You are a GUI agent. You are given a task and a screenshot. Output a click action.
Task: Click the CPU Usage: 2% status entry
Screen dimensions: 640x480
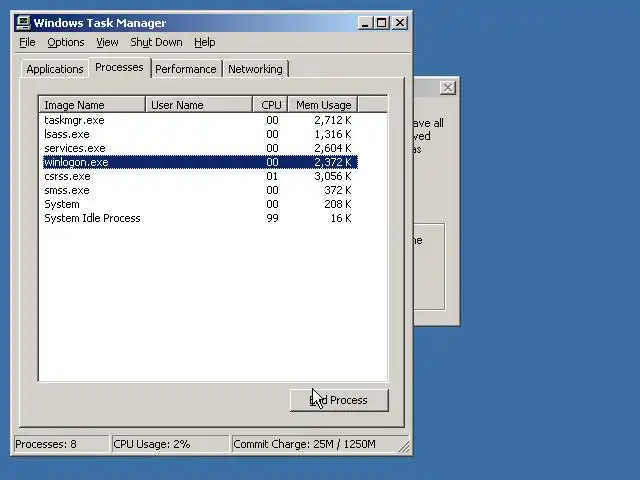click(170, 444)
